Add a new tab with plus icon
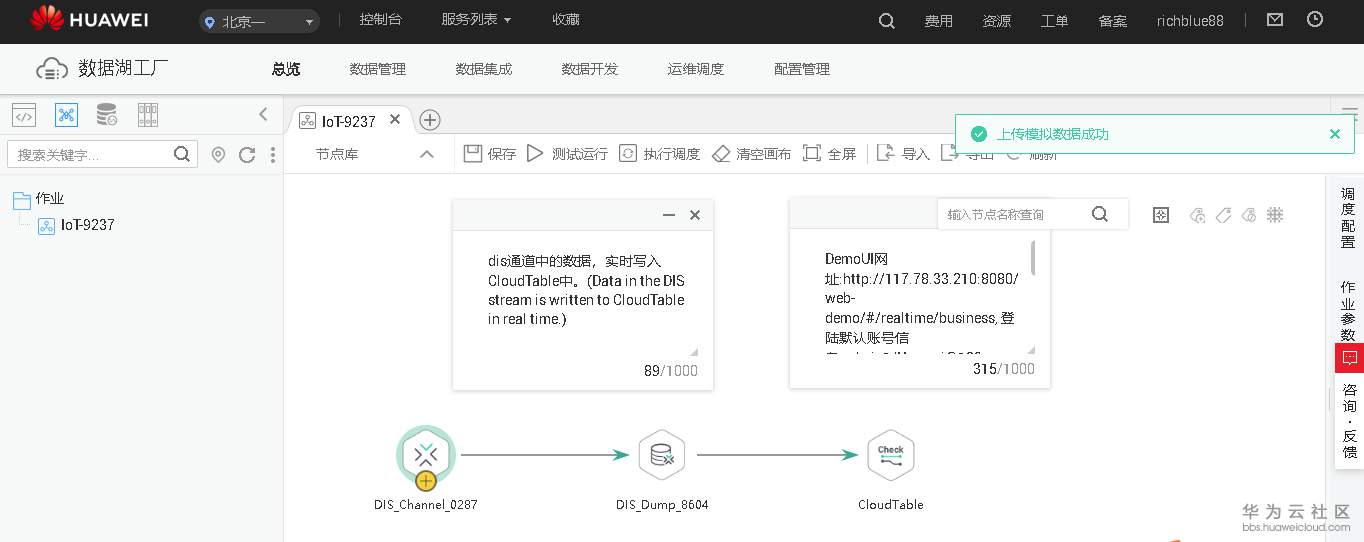 (x=430, y=120)
